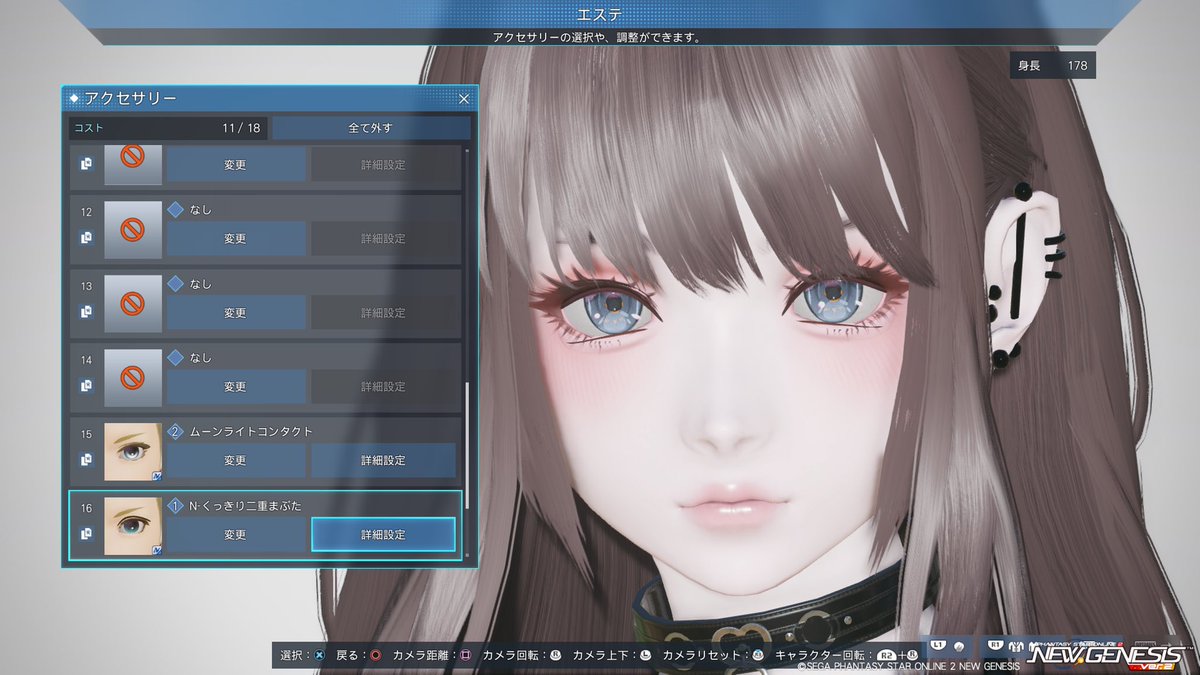The width and height of the screenshot is (1200, 675).
Task: Click the blue M badge on slot 16 thumbnail
Action: [x=157, y=549]
